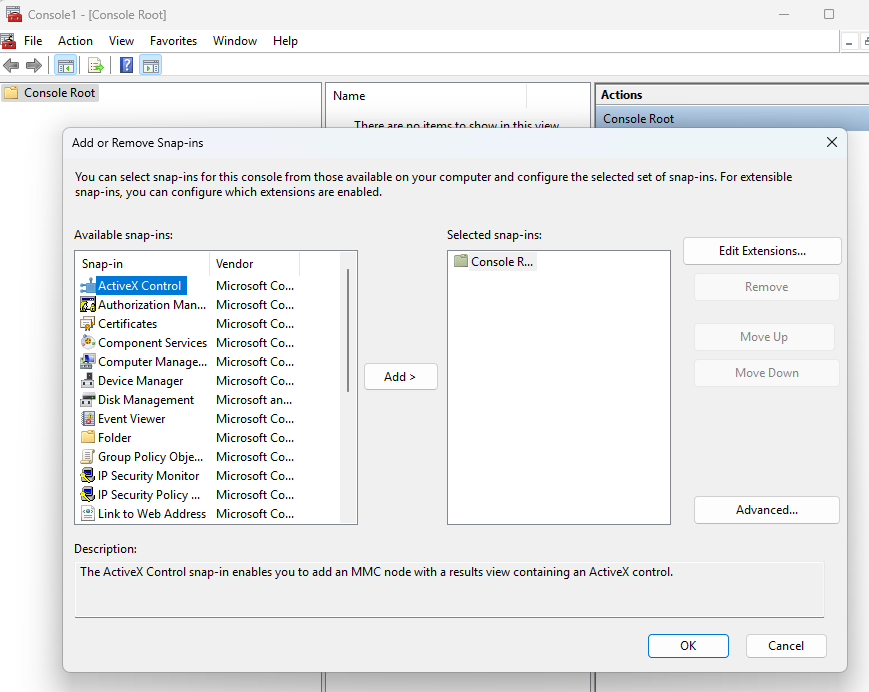Image resolution: width=869 pixels, height=692 pixels.
Task: Click the Available snap-ins vertical scrollbar
Action: point(348,330)
